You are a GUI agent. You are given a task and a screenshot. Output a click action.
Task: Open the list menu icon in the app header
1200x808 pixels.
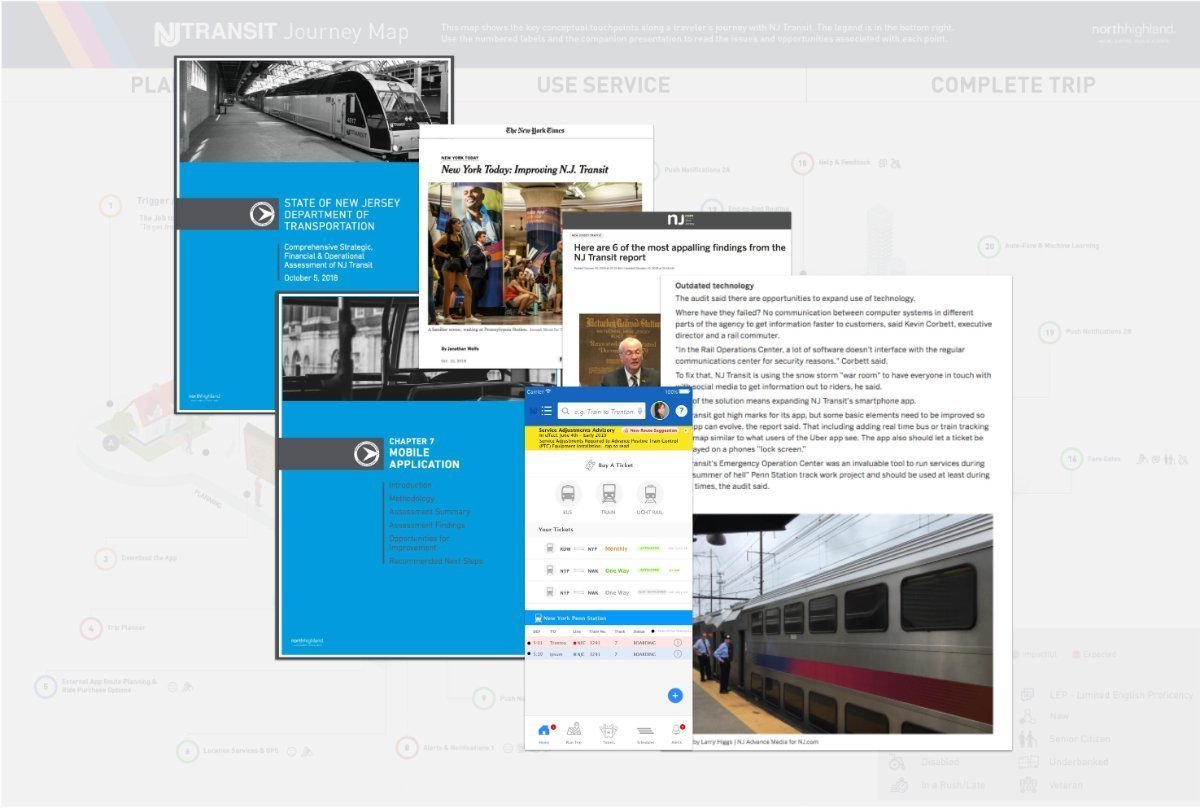pos(547,411)
